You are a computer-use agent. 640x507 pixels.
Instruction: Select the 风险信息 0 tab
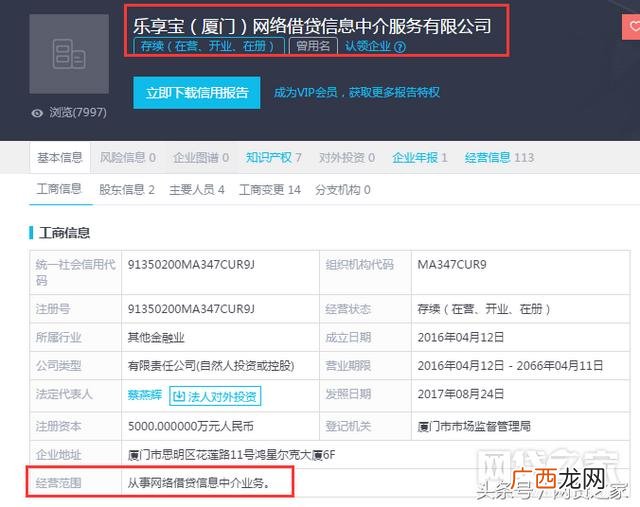click(128, 158)
